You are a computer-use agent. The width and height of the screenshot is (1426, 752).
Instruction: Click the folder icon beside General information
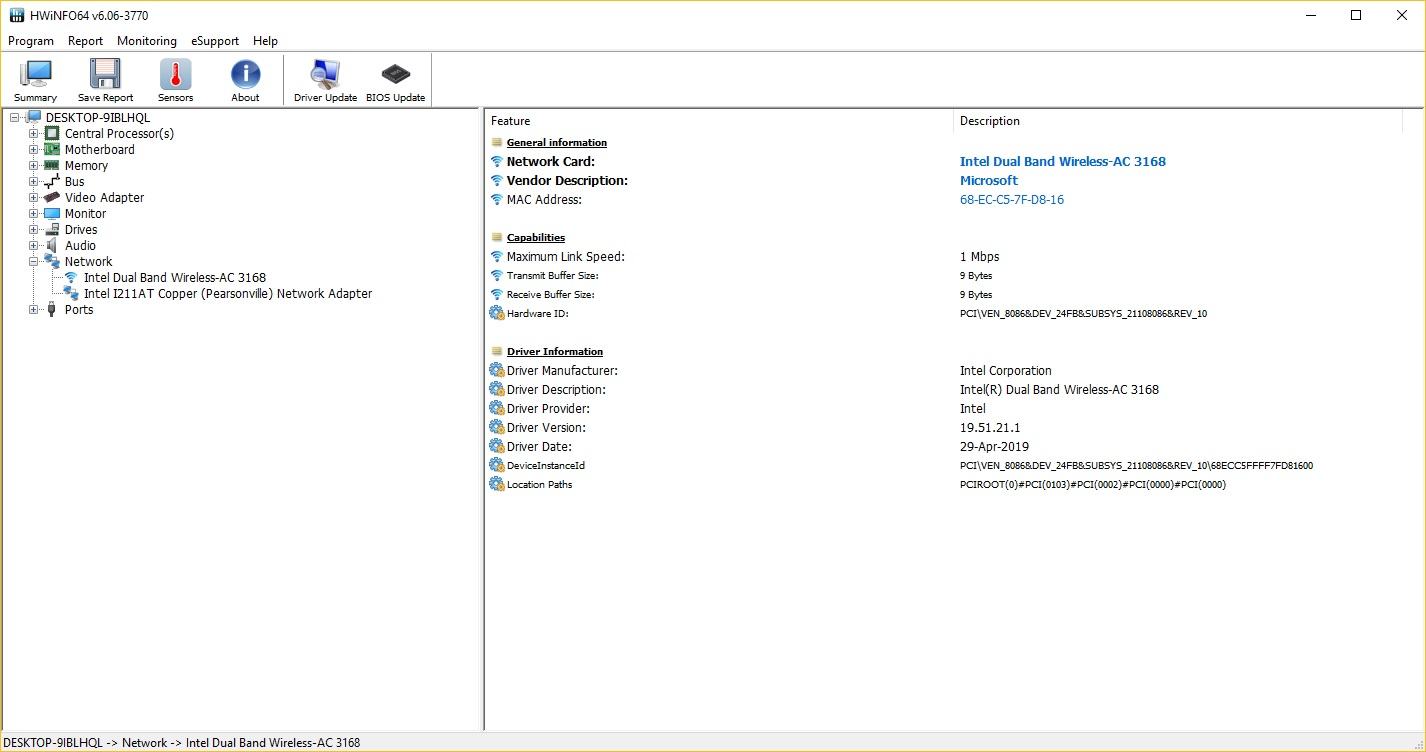tap(497, 142)
